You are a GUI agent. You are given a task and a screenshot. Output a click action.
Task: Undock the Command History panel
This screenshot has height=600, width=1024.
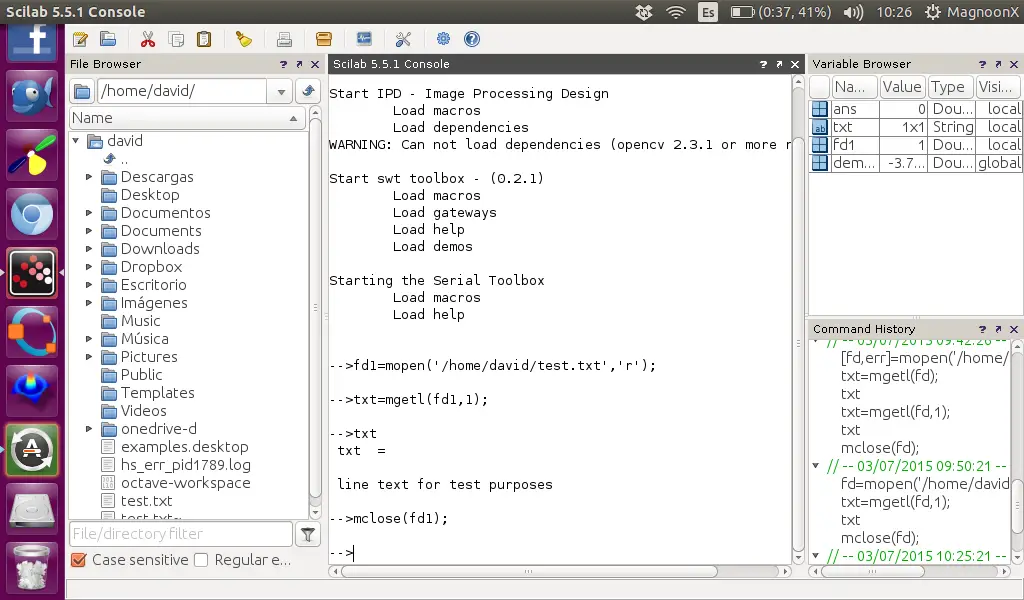tap(998, 329)
